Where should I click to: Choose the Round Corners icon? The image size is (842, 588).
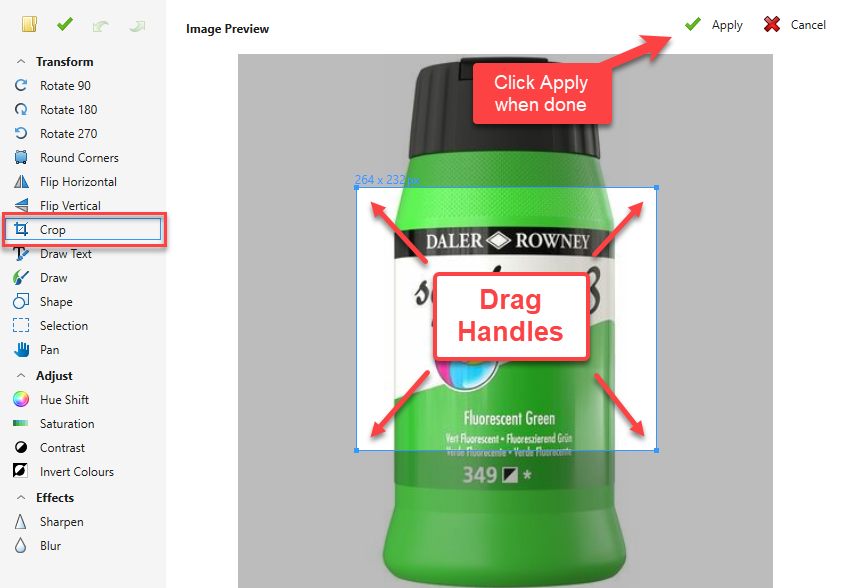[21, 157]
